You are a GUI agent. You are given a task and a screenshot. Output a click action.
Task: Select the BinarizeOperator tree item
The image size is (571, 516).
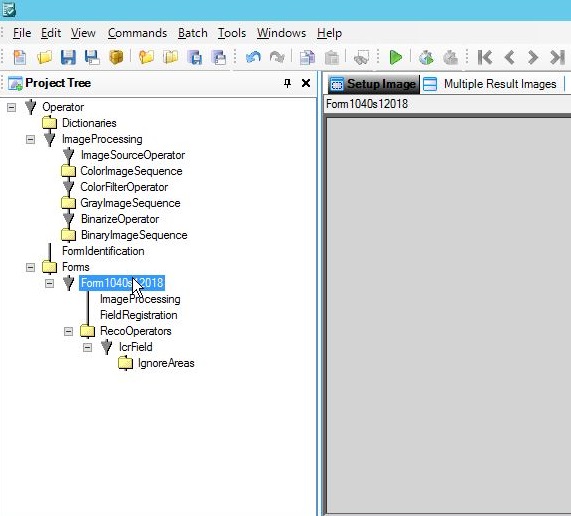[x=120, y=219]
